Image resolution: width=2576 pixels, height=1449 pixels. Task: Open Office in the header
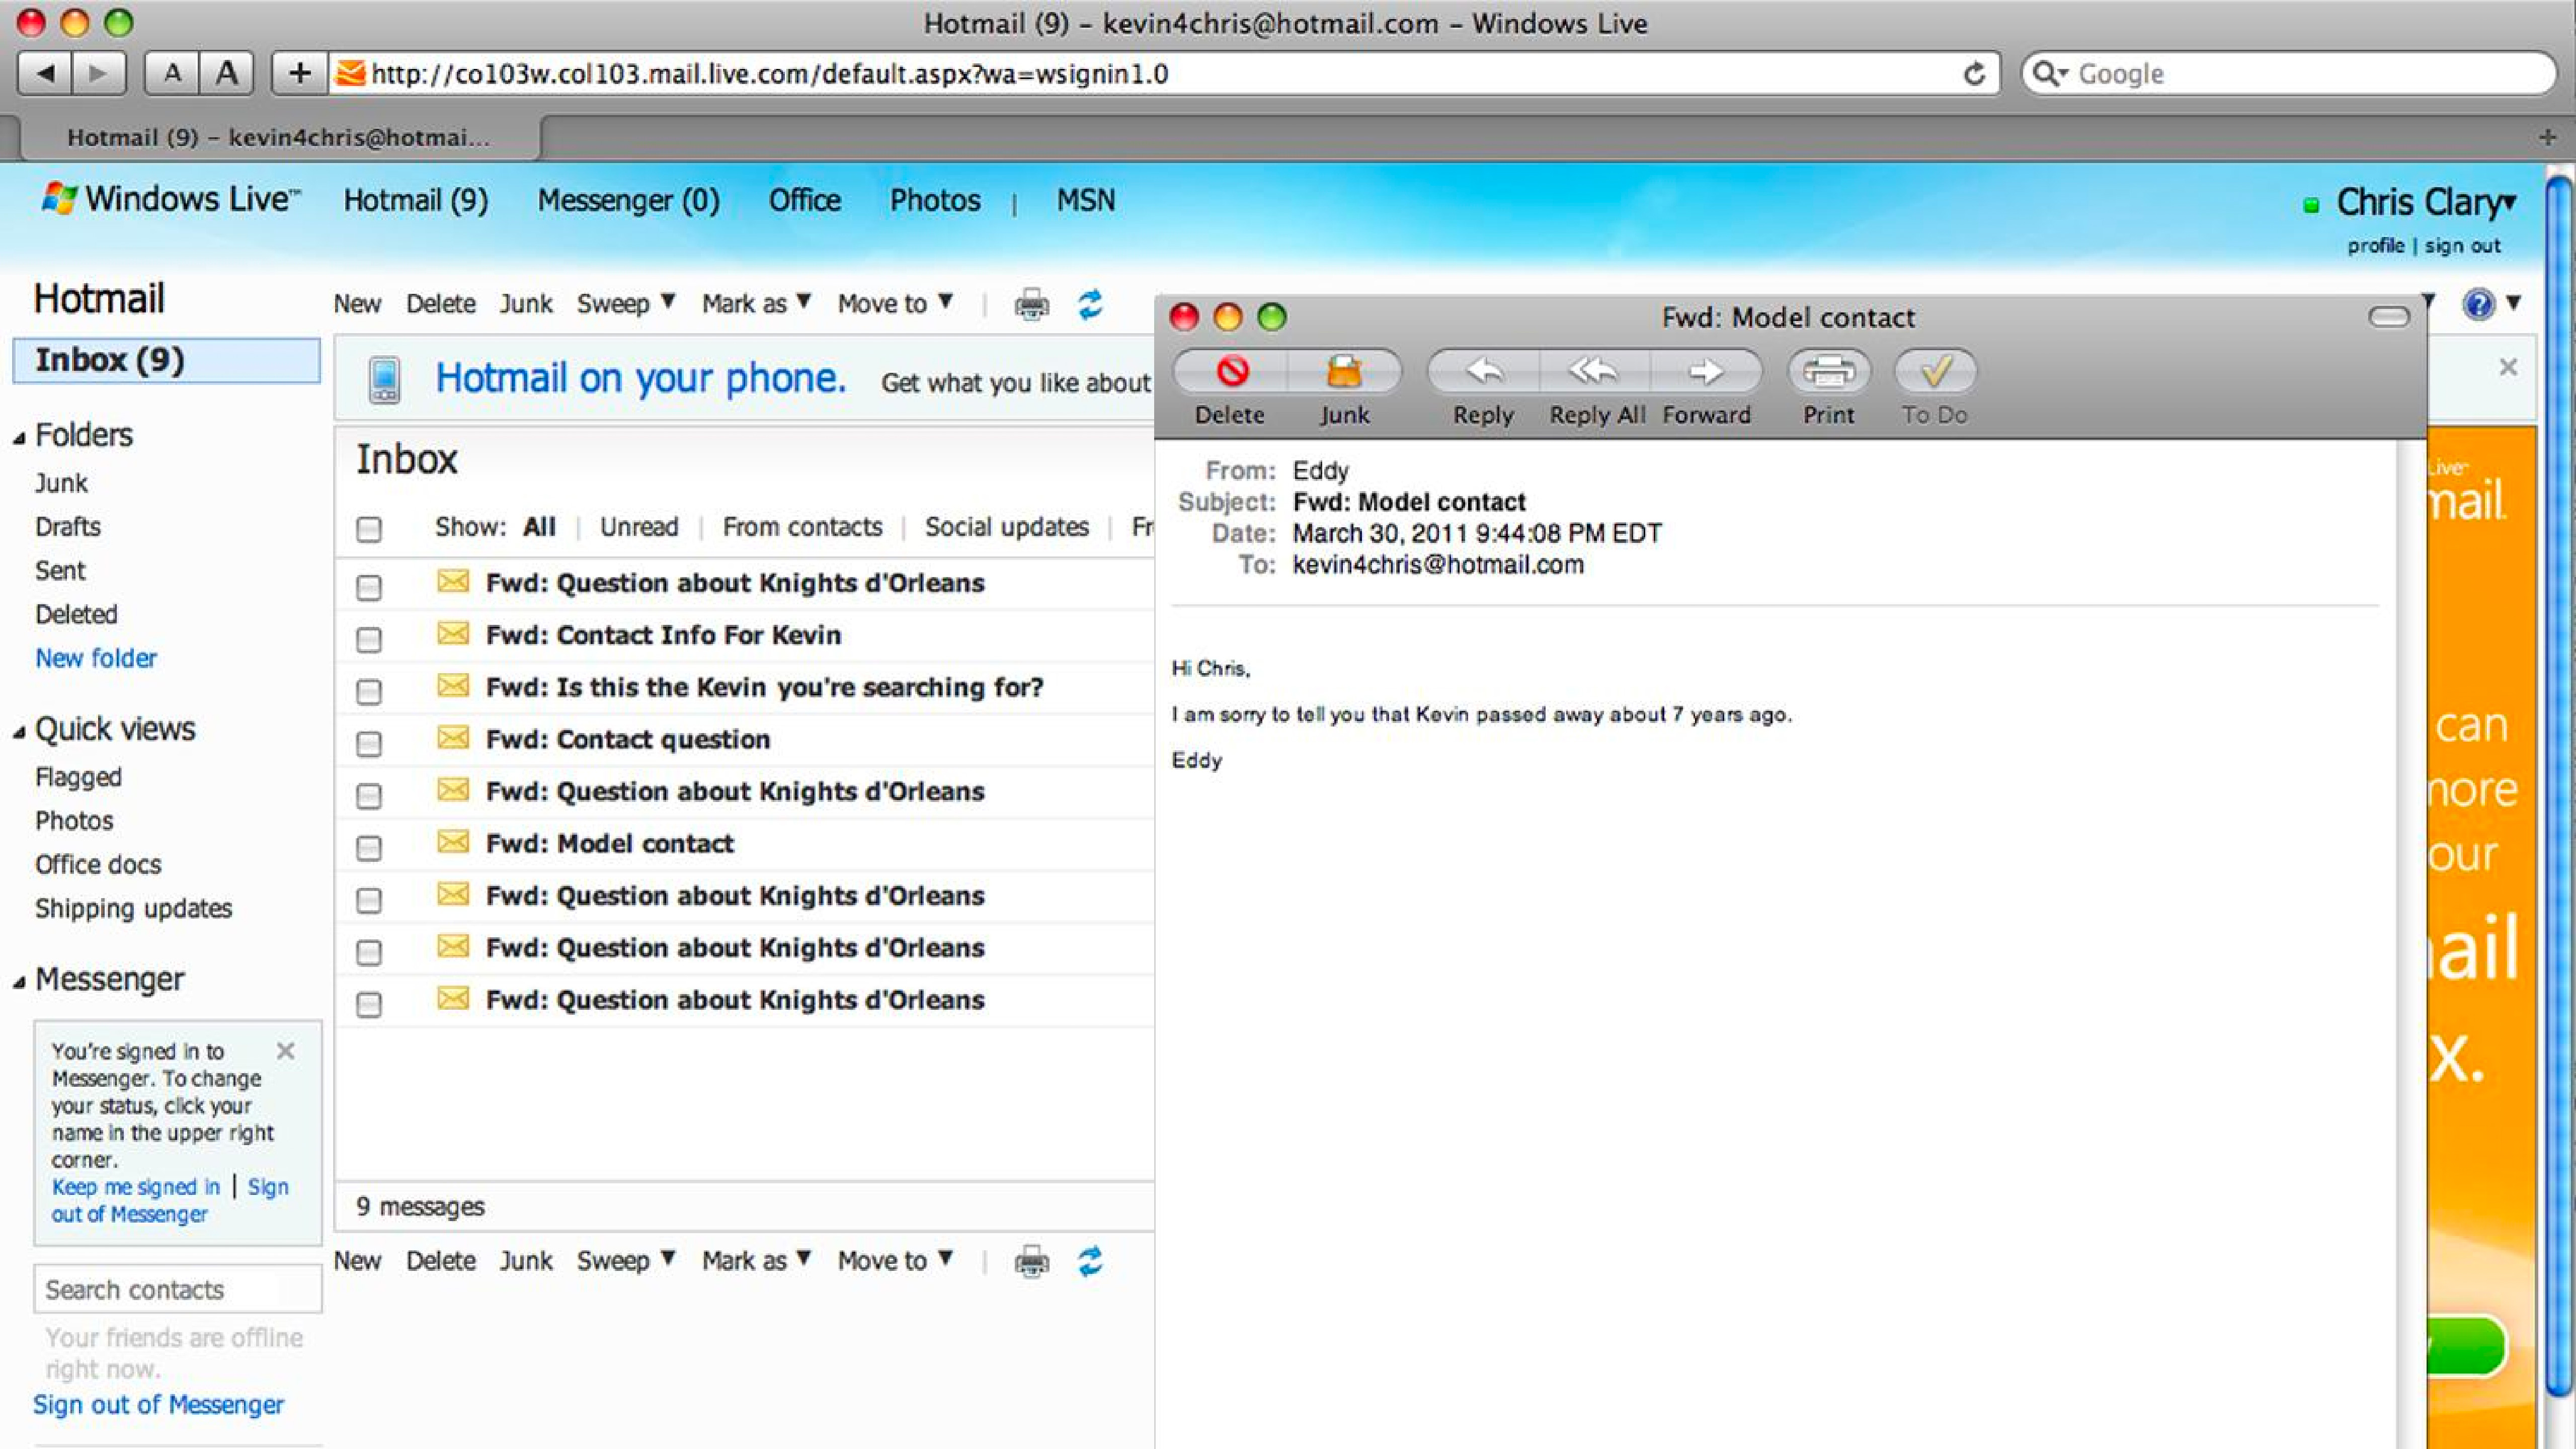pos(804,200)
